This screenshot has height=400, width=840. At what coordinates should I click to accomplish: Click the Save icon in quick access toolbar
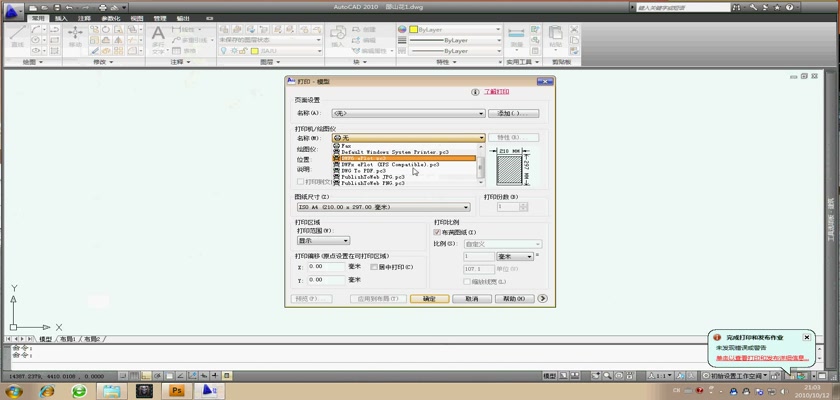[57, 8]
